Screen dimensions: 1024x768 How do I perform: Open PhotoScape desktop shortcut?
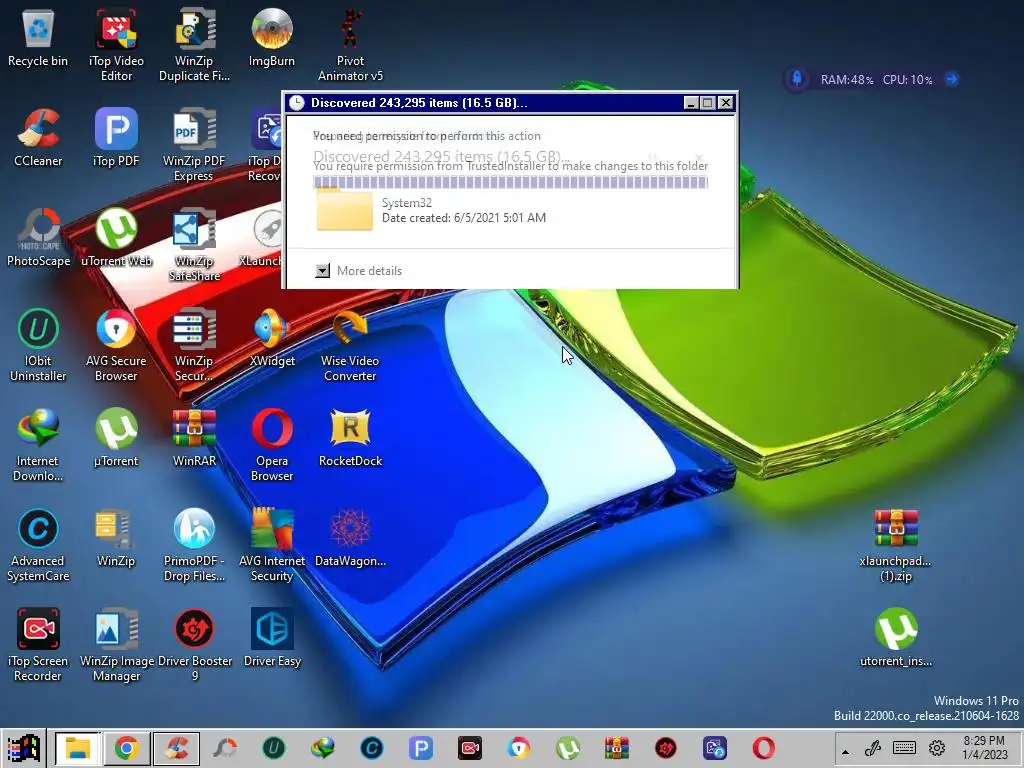pyautogui.click(x=38, y=238)
